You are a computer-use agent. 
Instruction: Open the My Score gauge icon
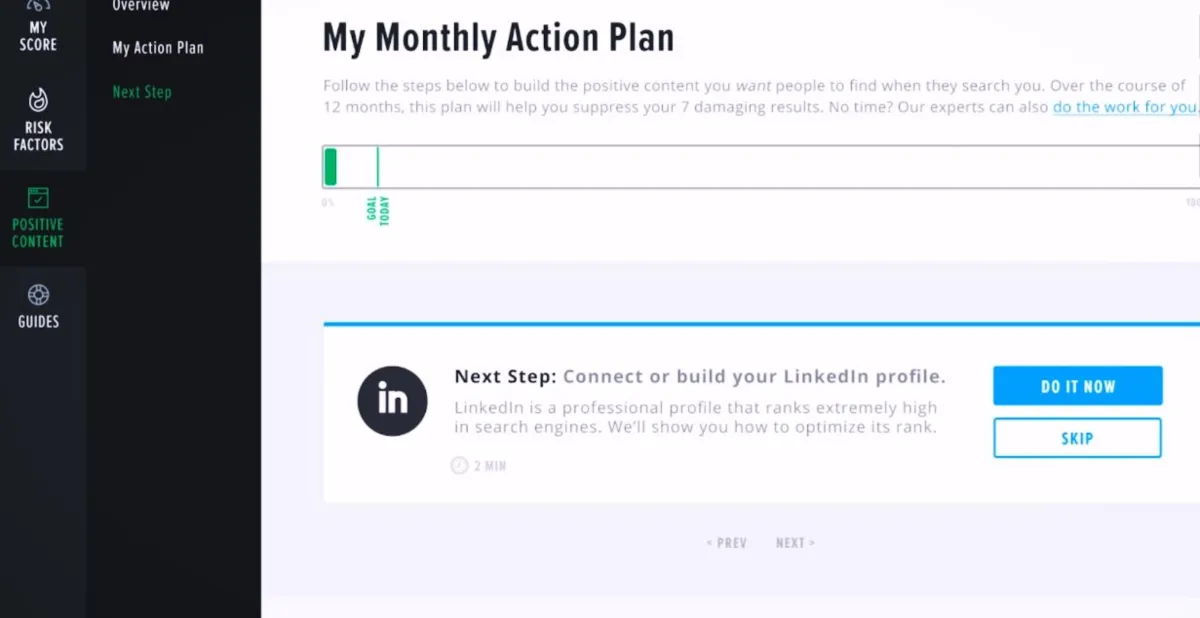pyautogui.click(x=38, y=5)
